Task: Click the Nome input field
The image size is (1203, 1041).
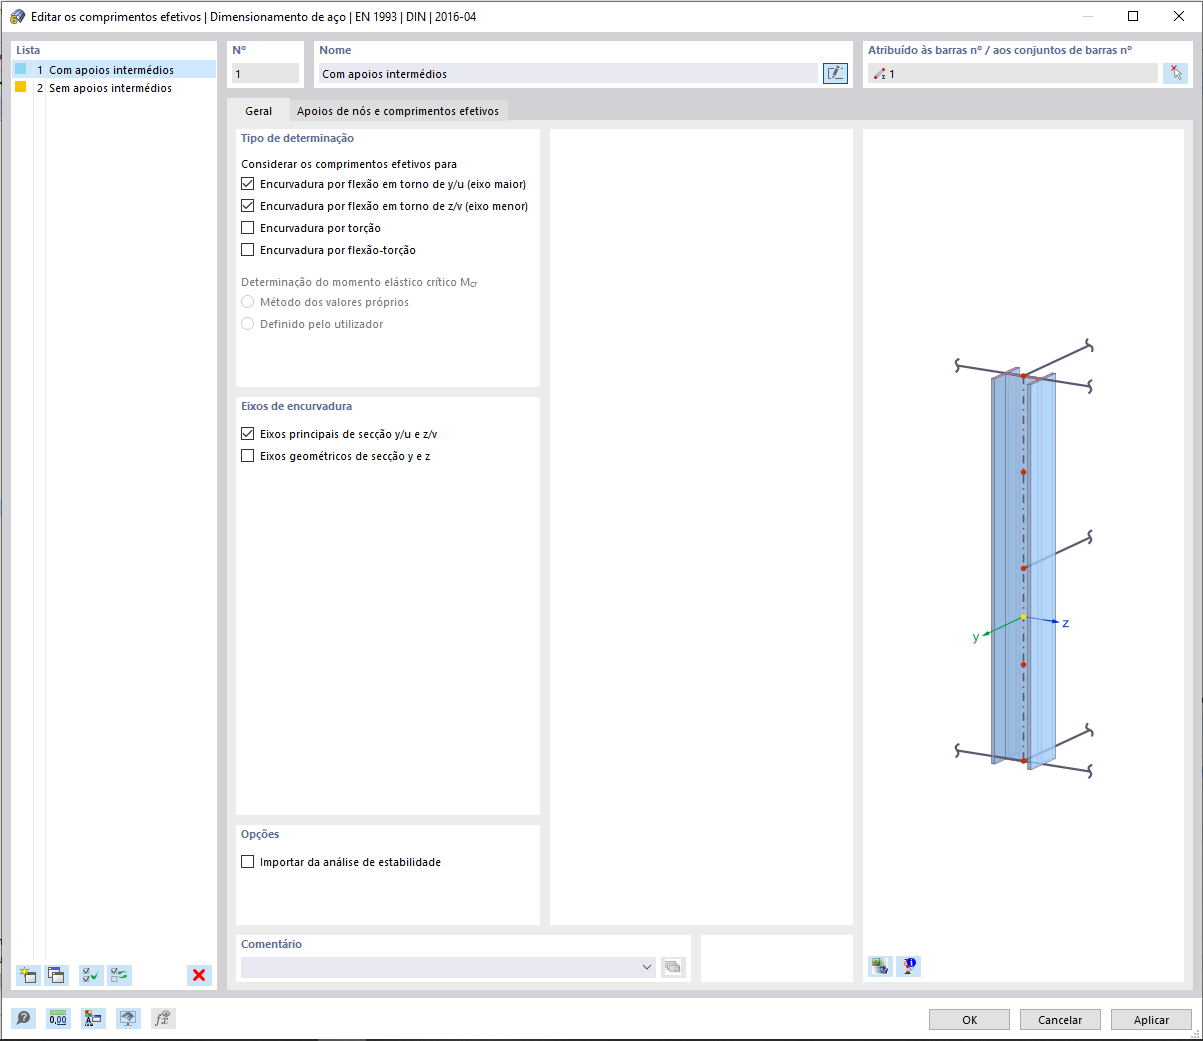Action: point(568,74)
